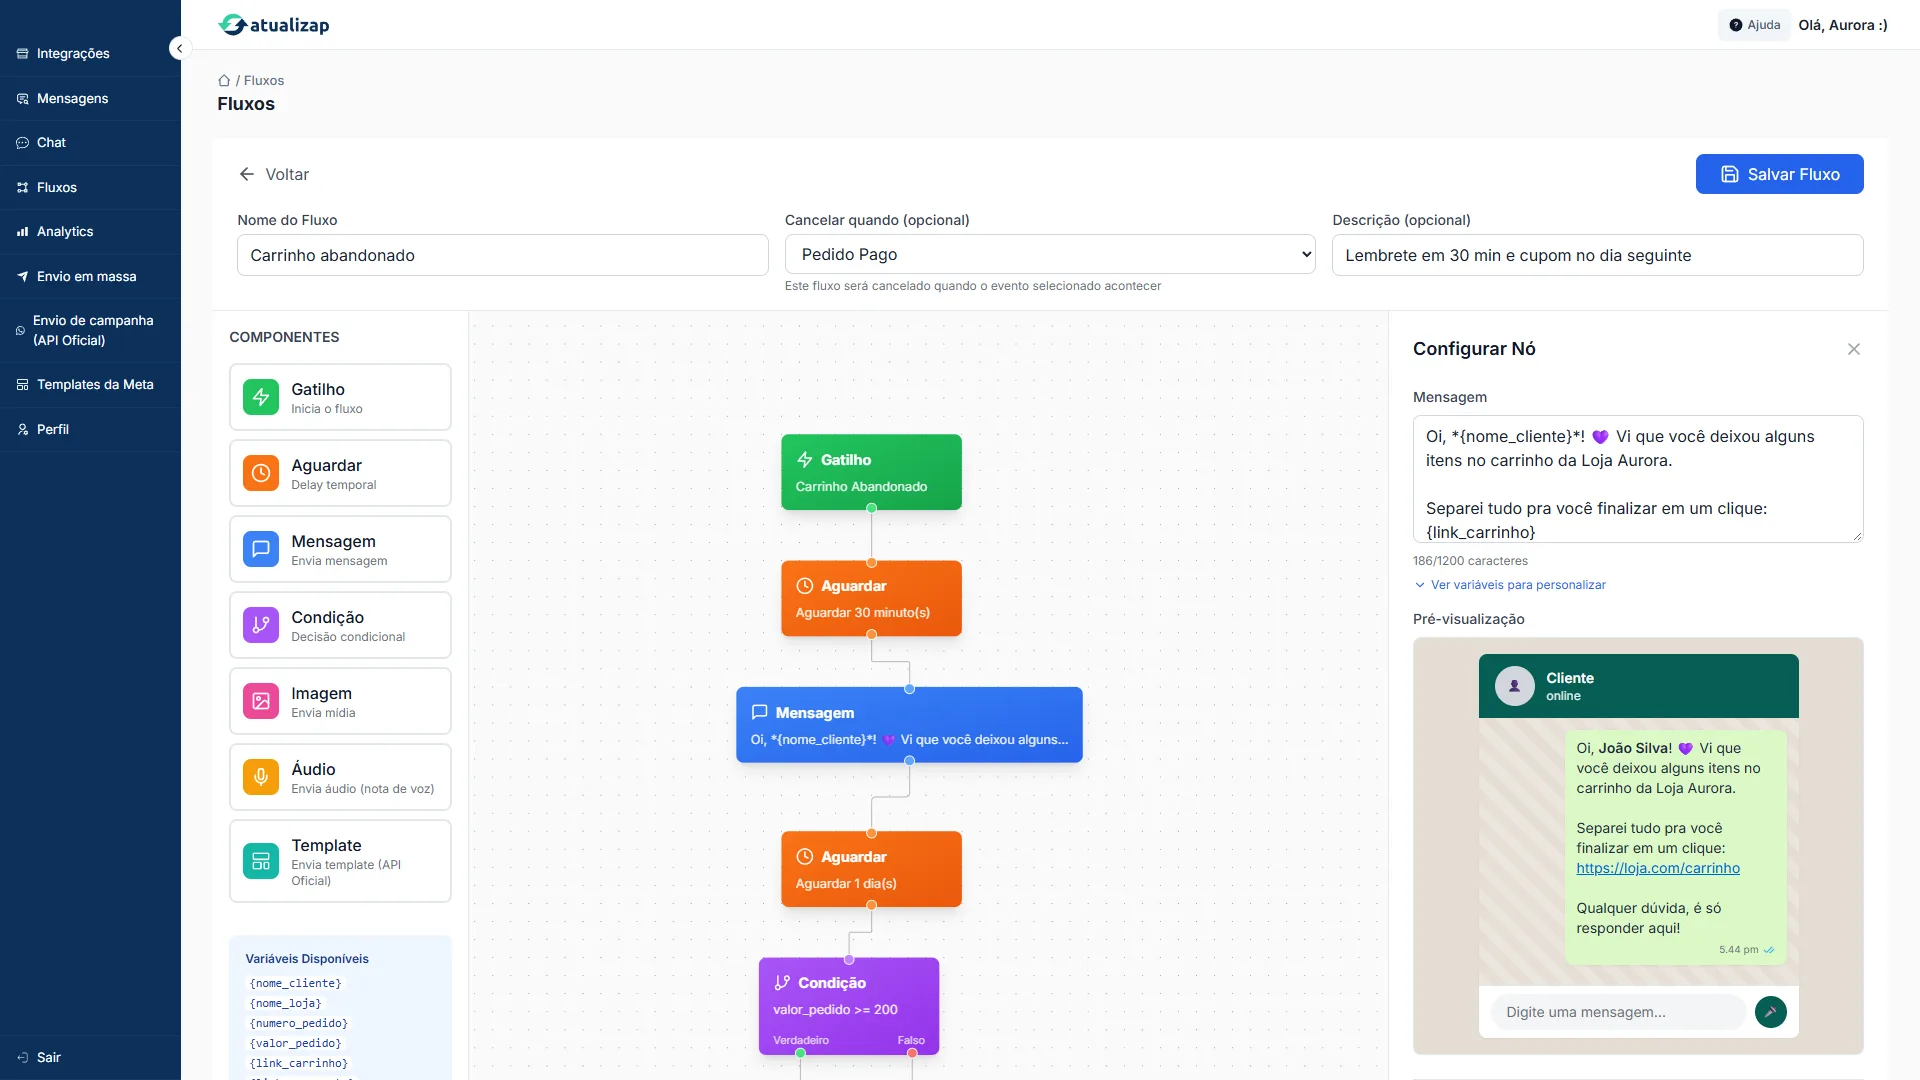1920x1080 pixels.
Task: Click the Fluxos breadcrumb link
Action: click(x=264, y=81)
